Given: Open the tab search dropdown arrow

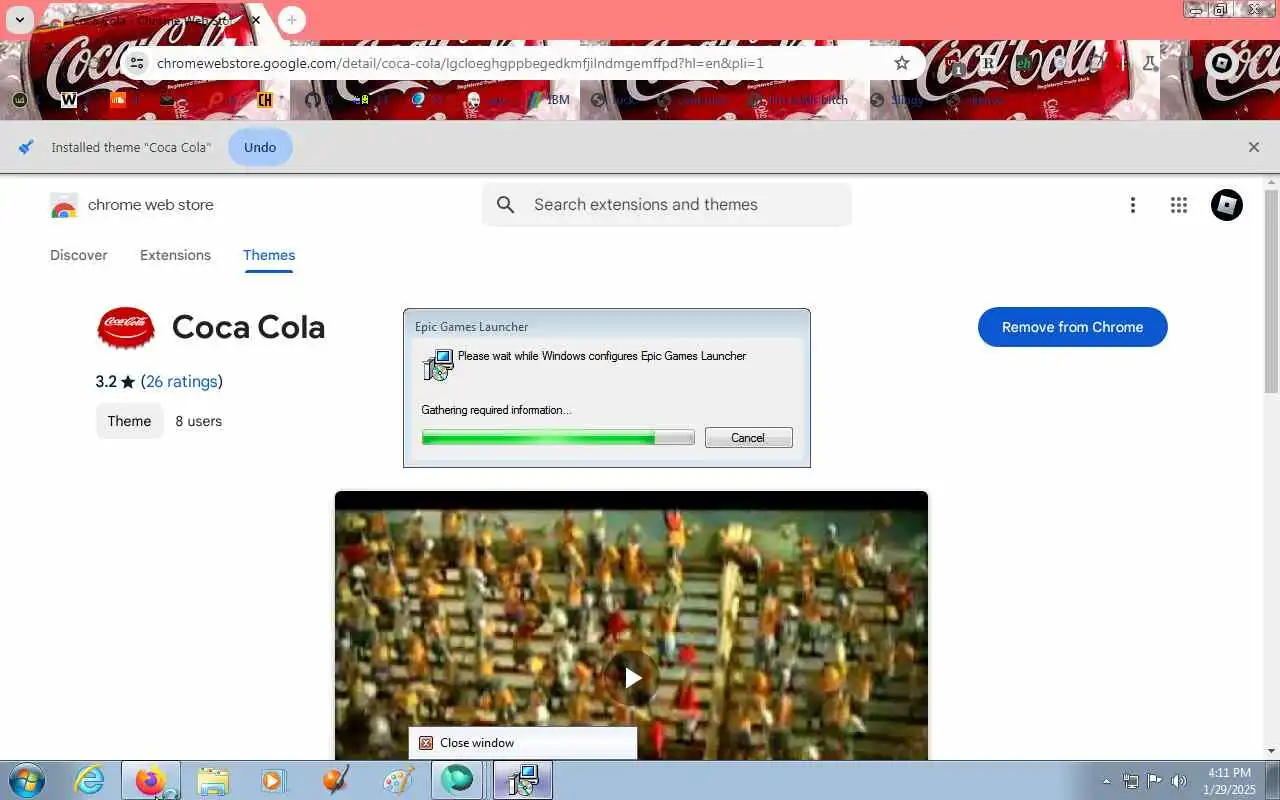Looking at the screenshot, I should coord(19,20).
